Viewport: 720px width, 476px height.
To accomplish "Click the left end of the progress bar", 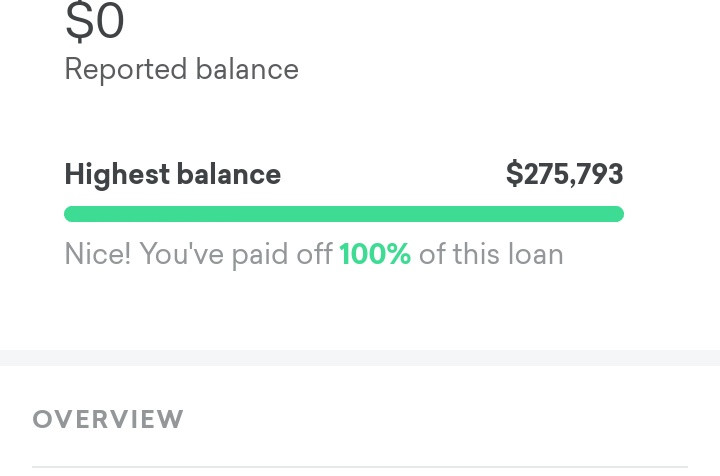I will [x=72, y=214].
